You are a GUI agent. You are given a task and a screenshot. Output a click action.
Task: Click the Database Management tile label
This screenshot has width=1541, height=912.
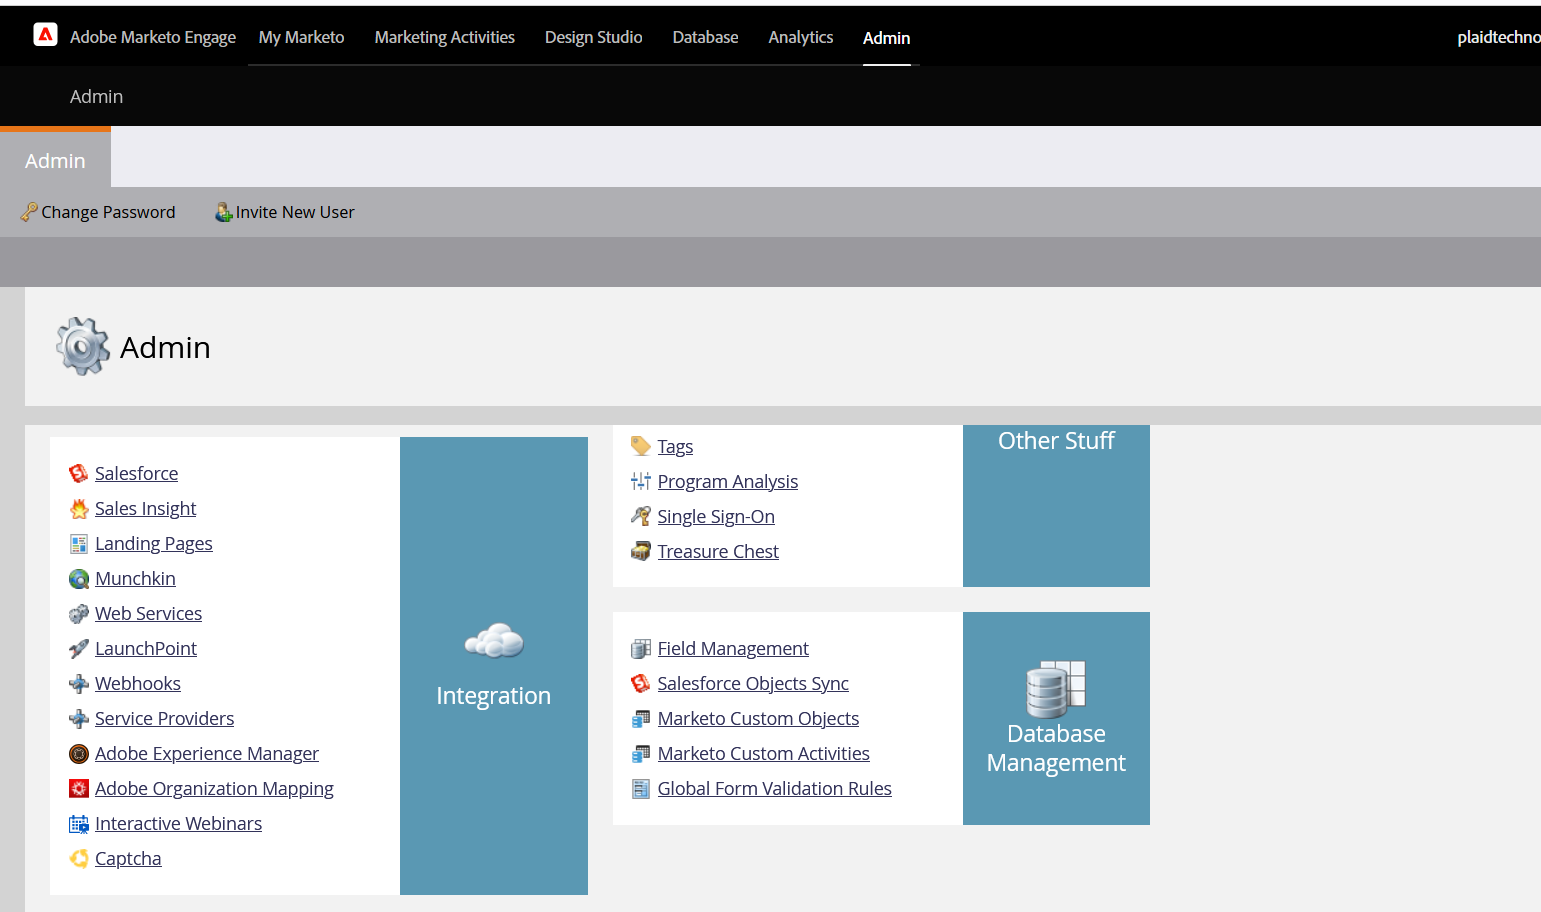(1056, 748)
